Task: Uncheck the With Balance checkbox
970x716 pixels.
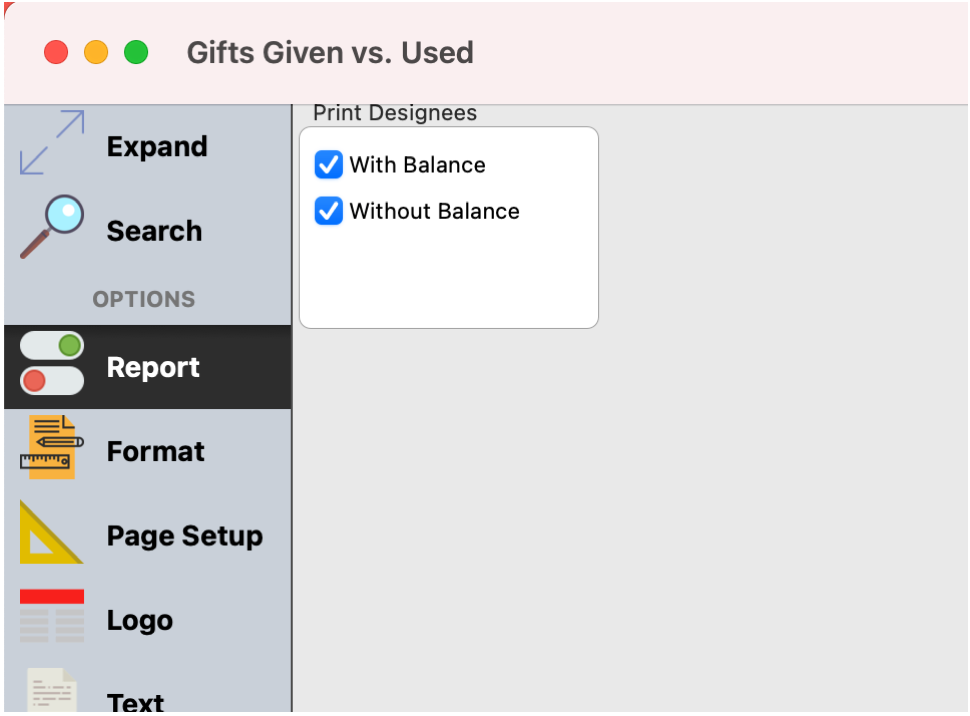Action: pos(328,165)
